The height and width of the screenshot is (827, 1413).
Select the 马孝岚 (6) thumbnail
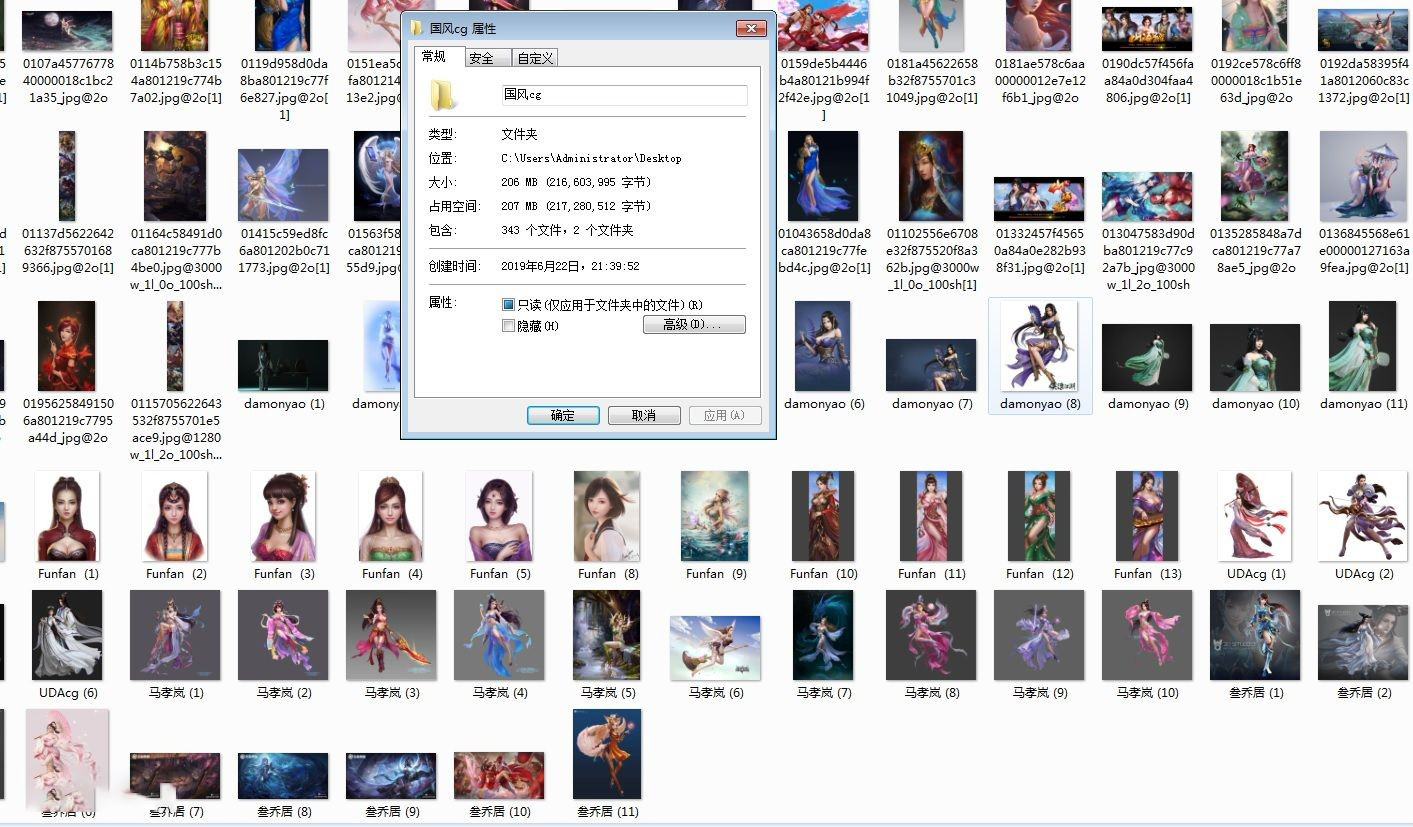click(715, 648)
